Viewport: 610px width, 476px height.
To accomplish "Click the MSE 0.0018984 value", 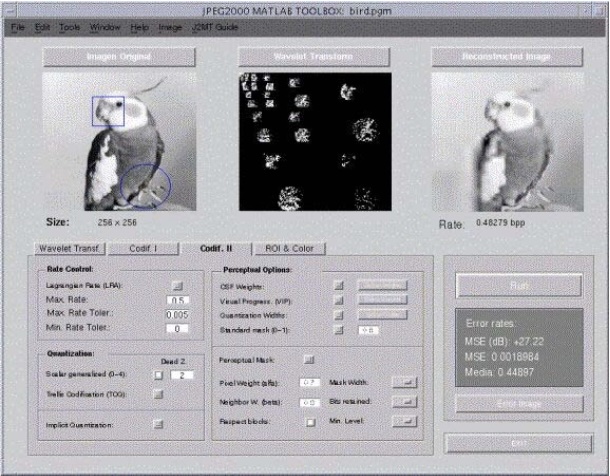I will [x=501, y=357].
